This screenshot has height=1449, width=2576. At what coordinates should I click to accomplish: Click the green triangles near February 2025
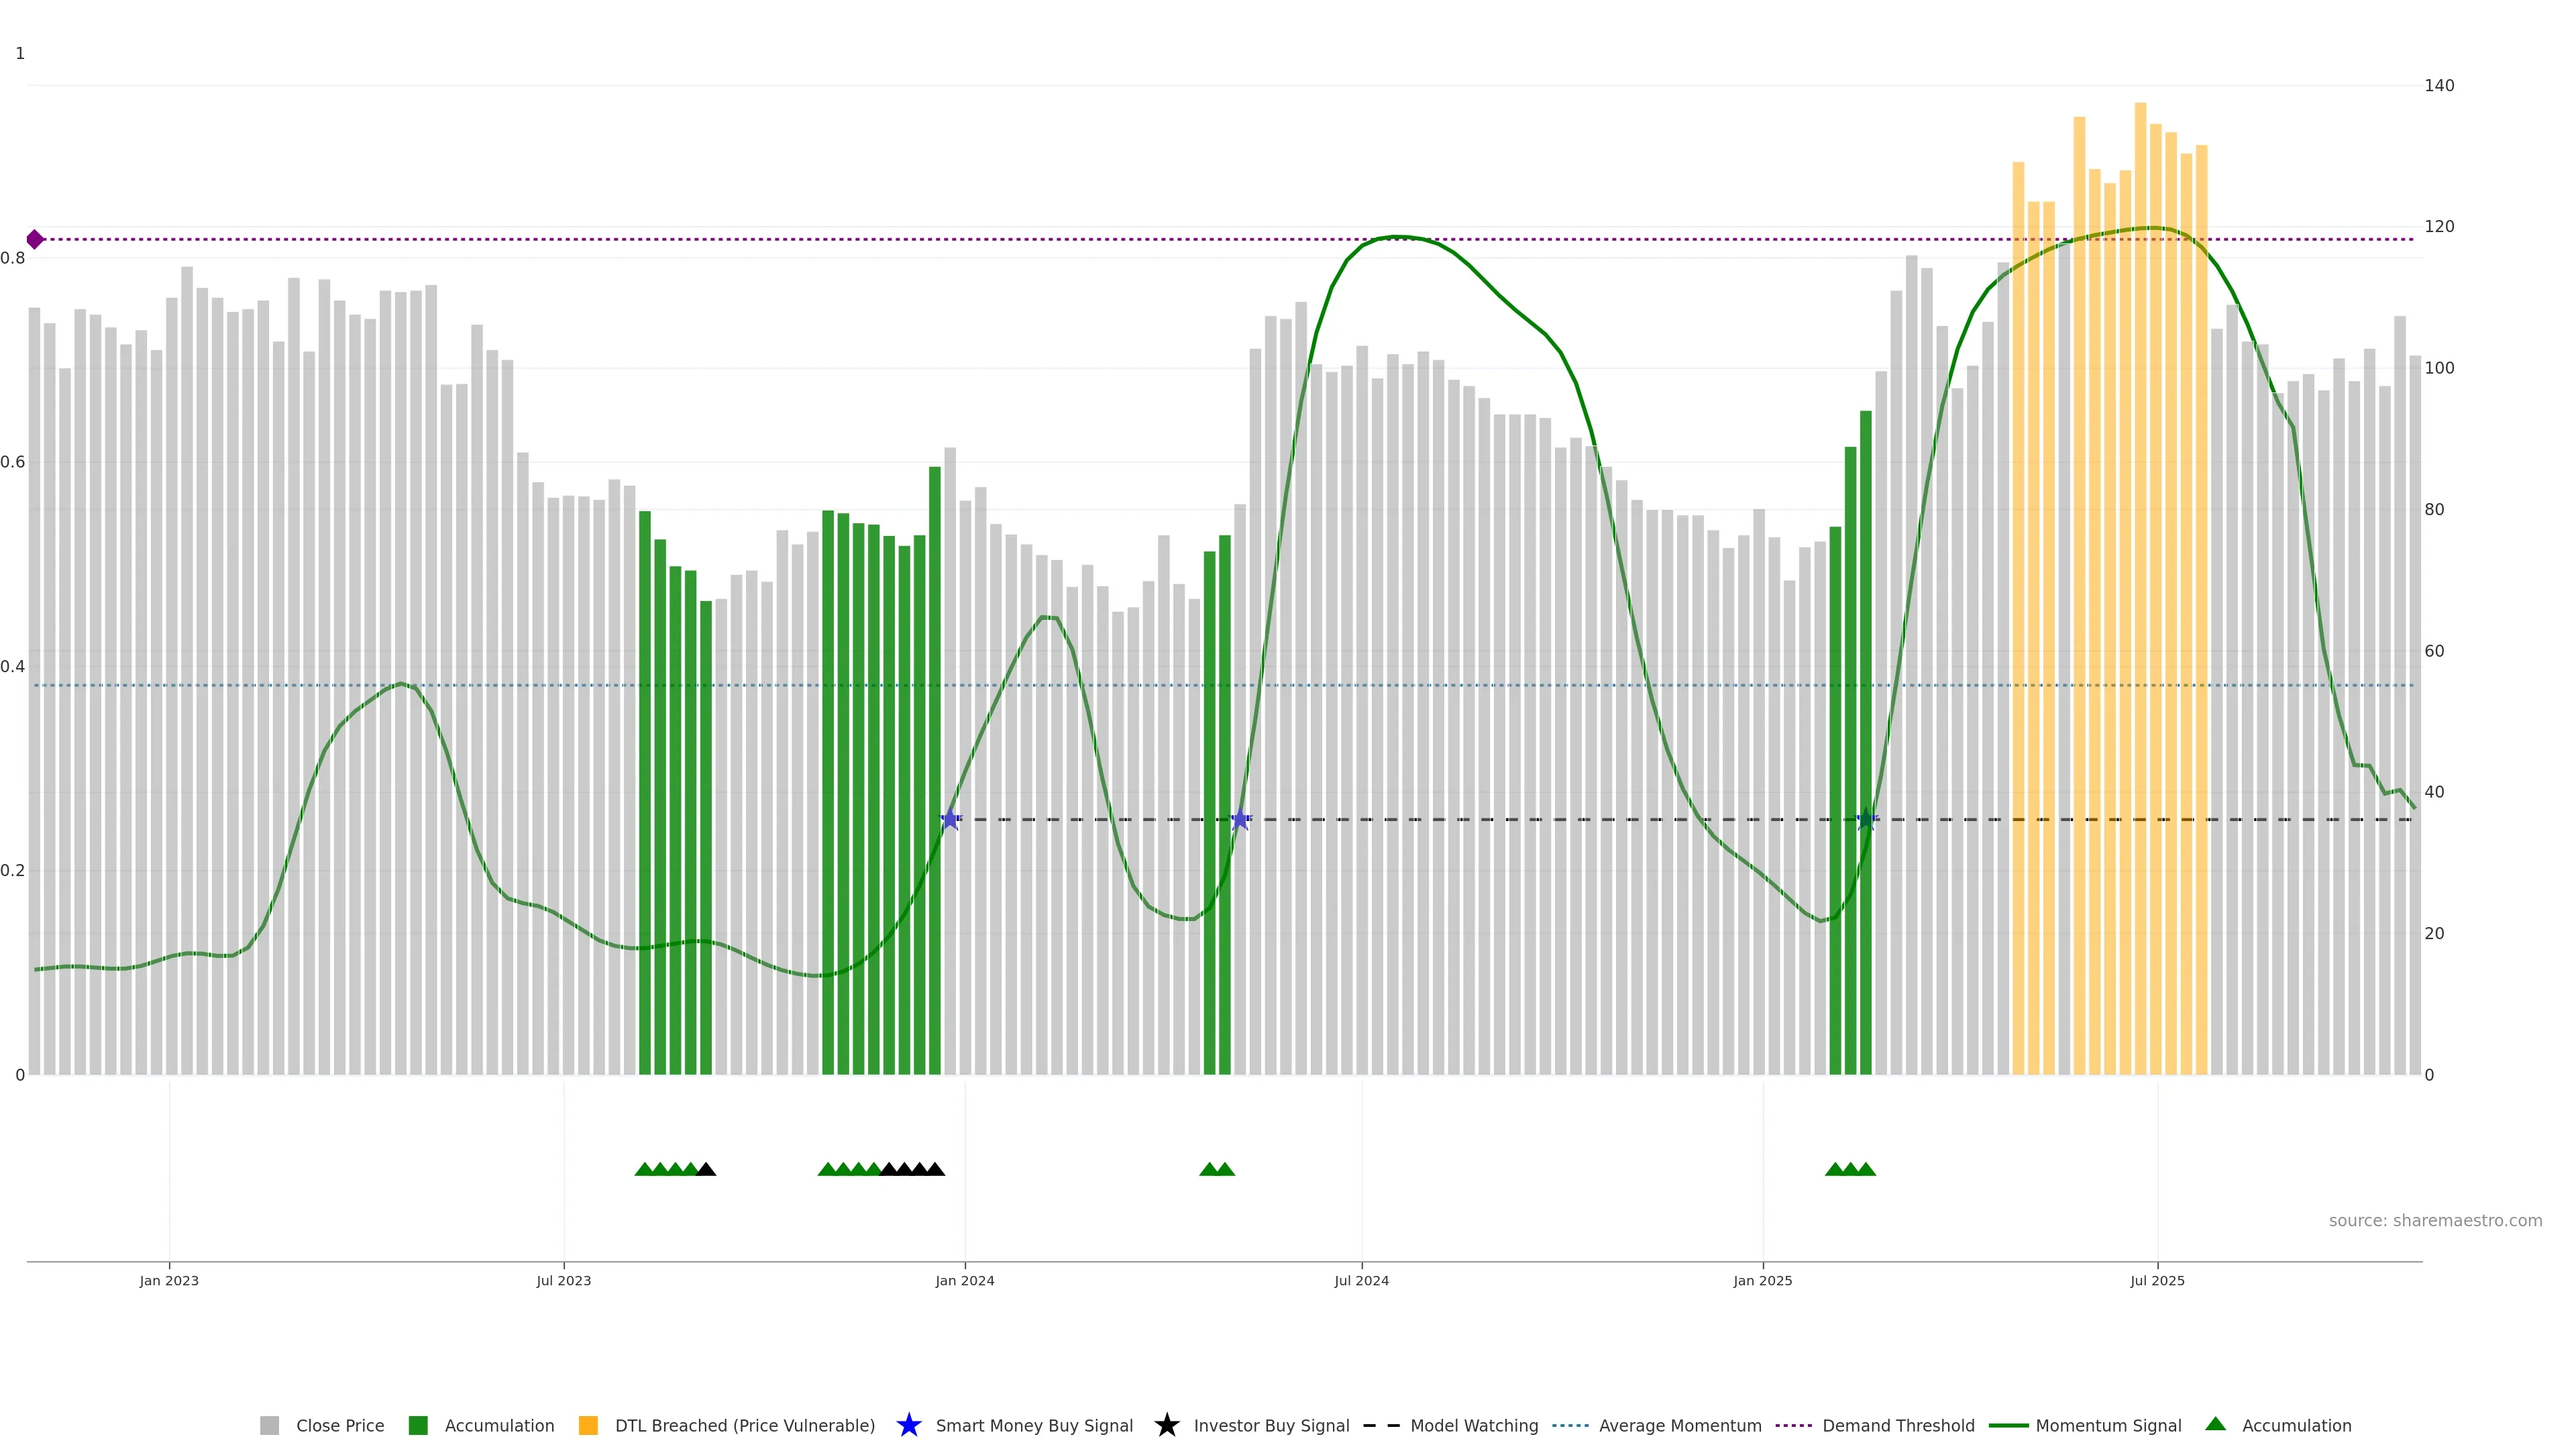(1850, 1169)
